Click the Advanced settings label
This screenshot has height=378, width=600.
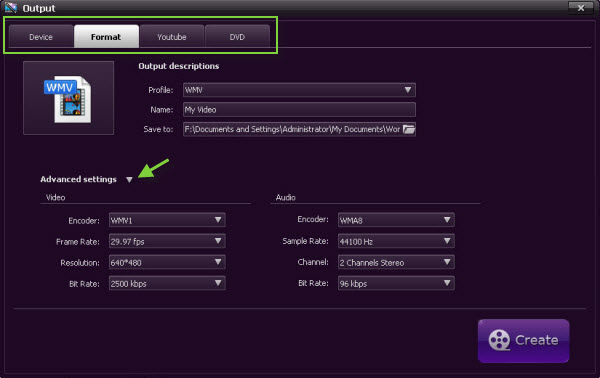(x=78, y=179)
